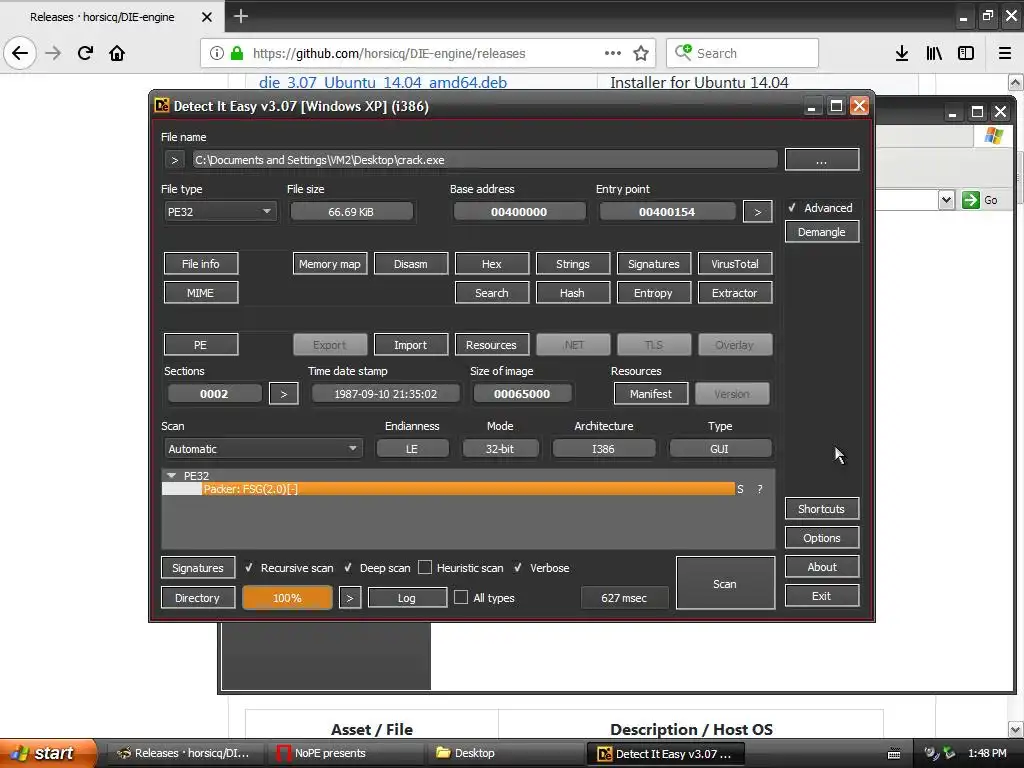Open the File type PE32 dropdown
The width and height of the screenshot is (1024, 768).
click(x=220, y=212)
